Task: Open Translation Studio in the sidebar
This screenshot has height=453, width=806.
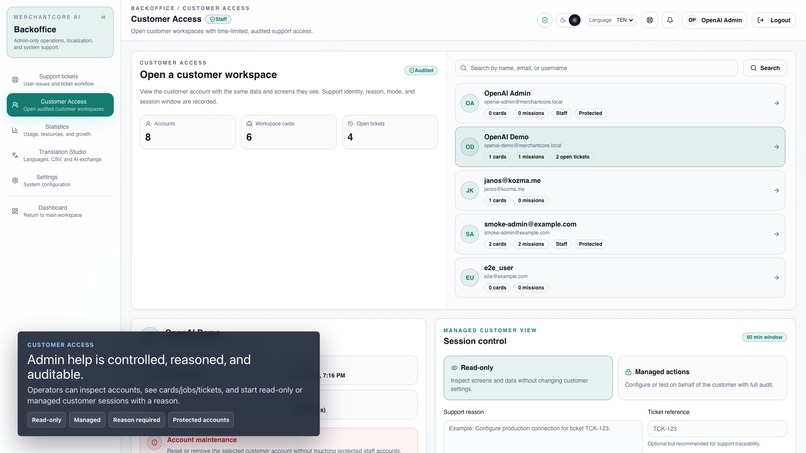Action: [x=60, y=155]
